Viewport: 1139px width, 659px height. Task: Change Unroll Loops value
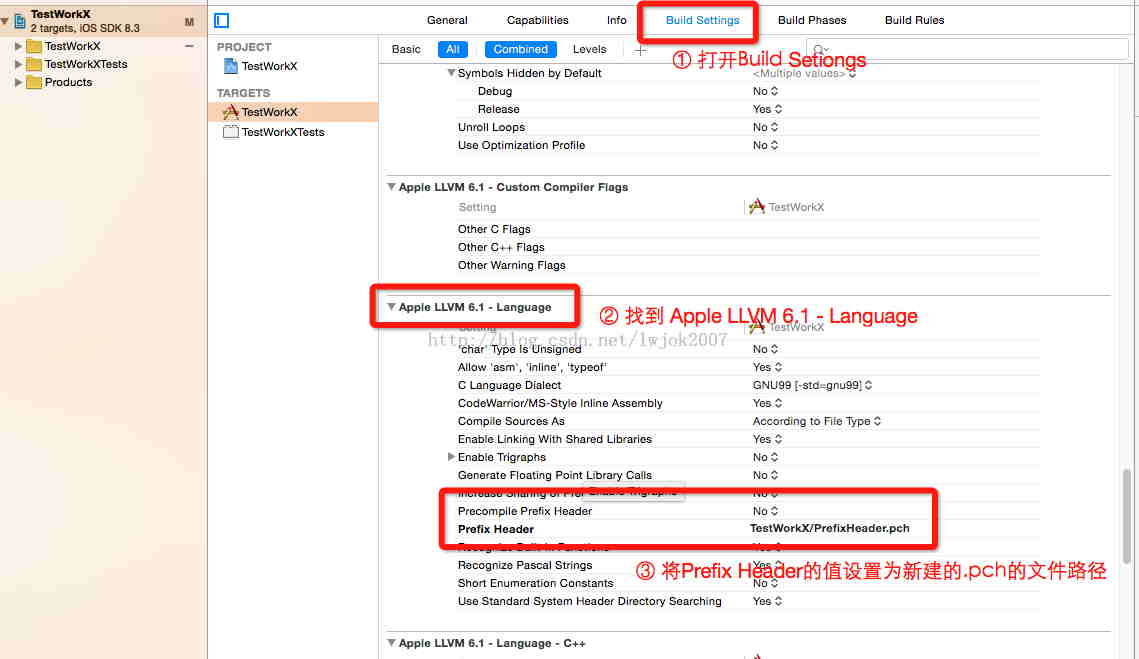pyautogui.click(x=765, y=127)
